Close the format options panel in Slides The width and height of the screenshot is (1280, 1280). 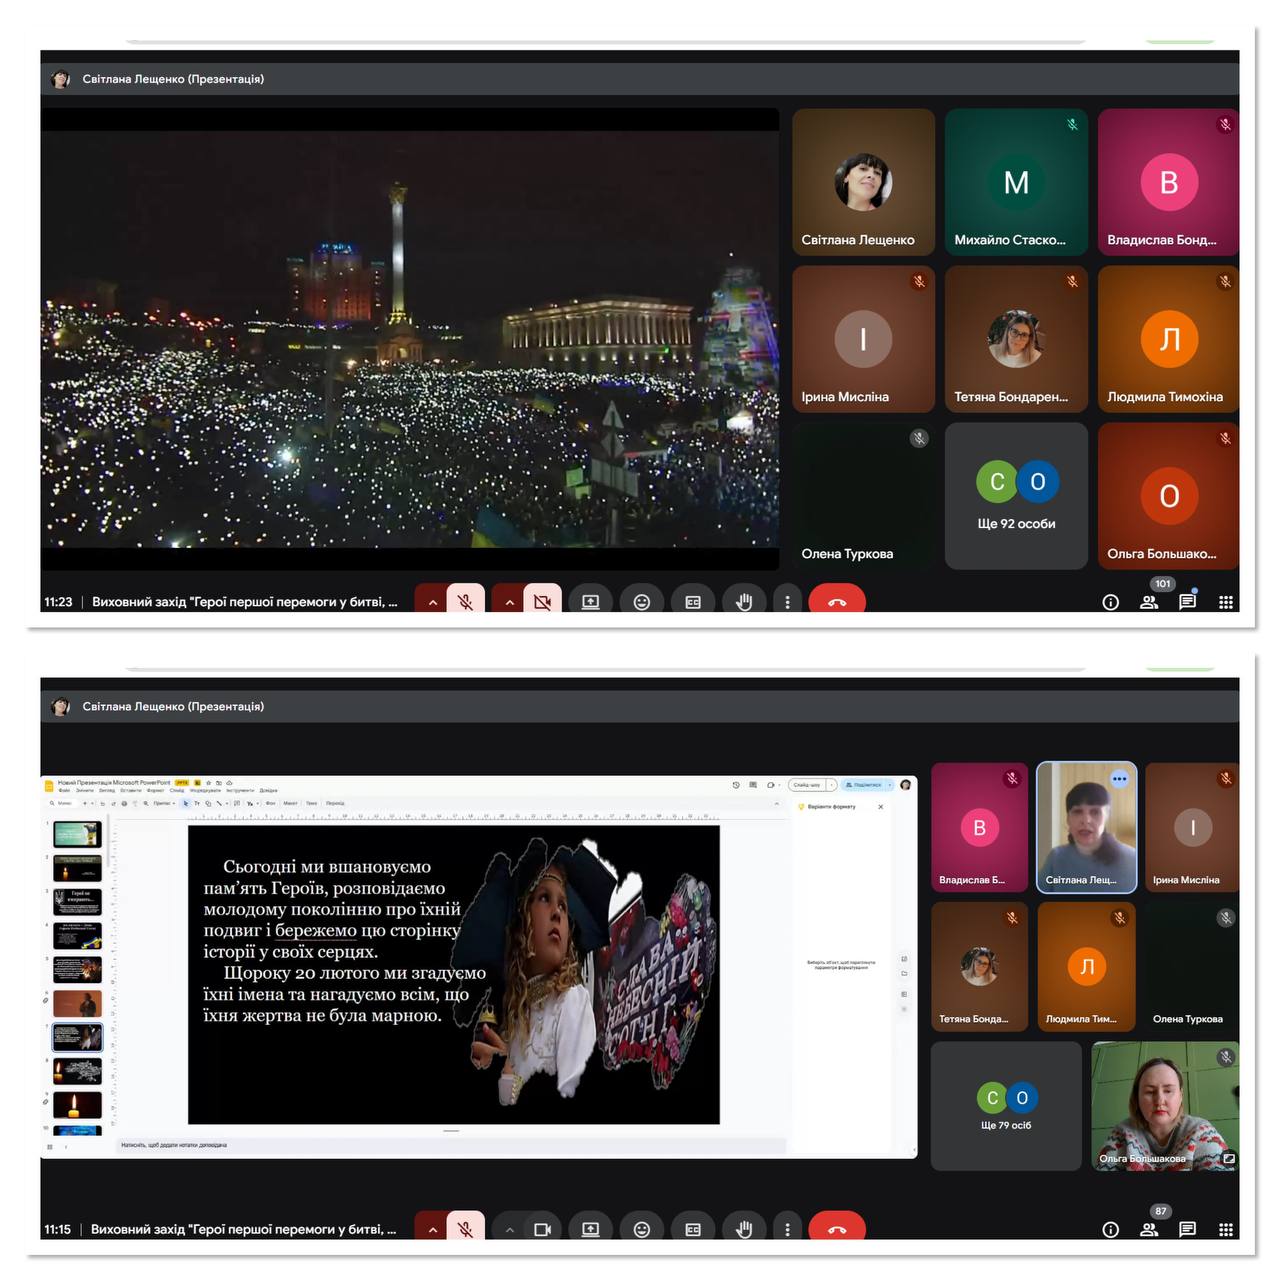880,806
